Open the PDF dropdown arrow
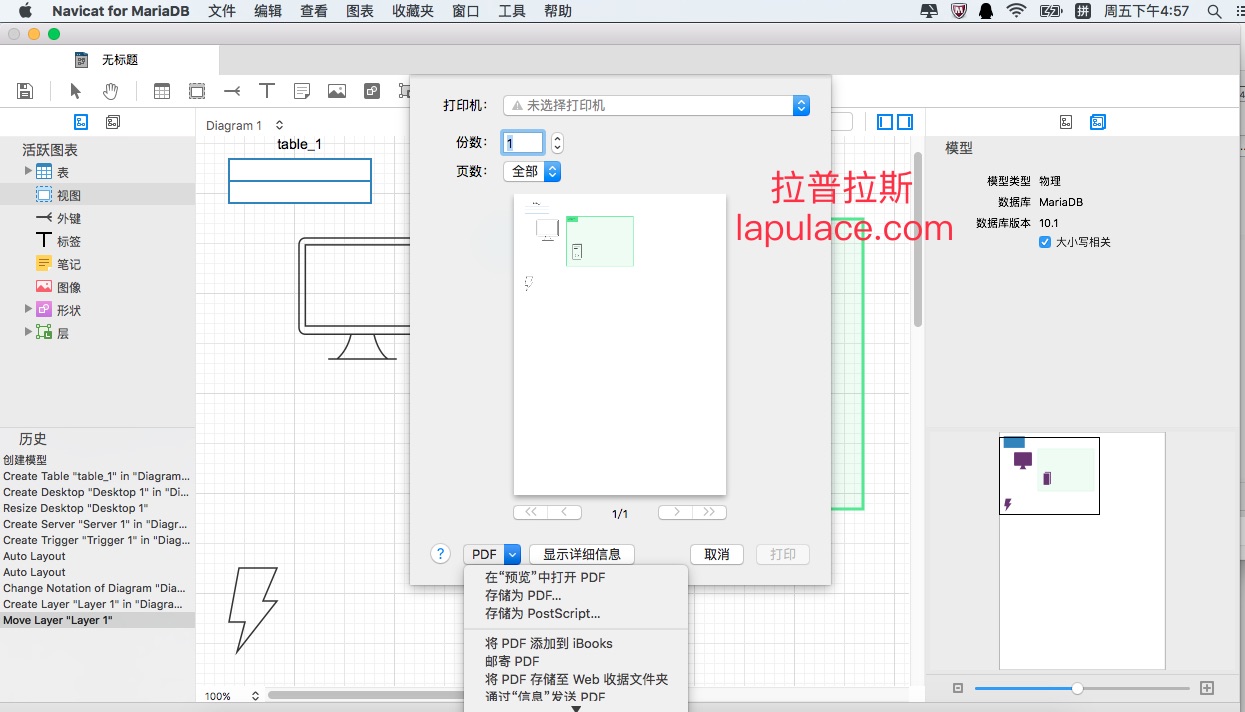 point(512,554)
